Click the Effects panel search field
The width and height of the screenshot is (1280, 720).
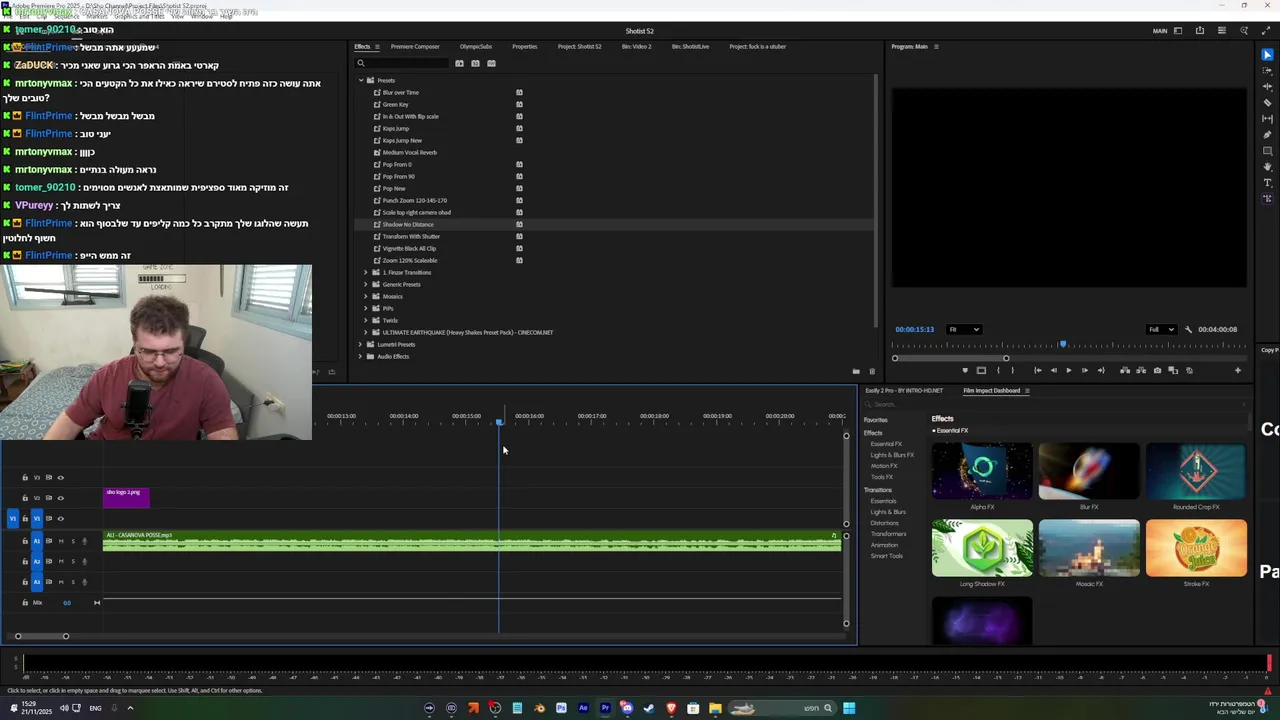400,63
